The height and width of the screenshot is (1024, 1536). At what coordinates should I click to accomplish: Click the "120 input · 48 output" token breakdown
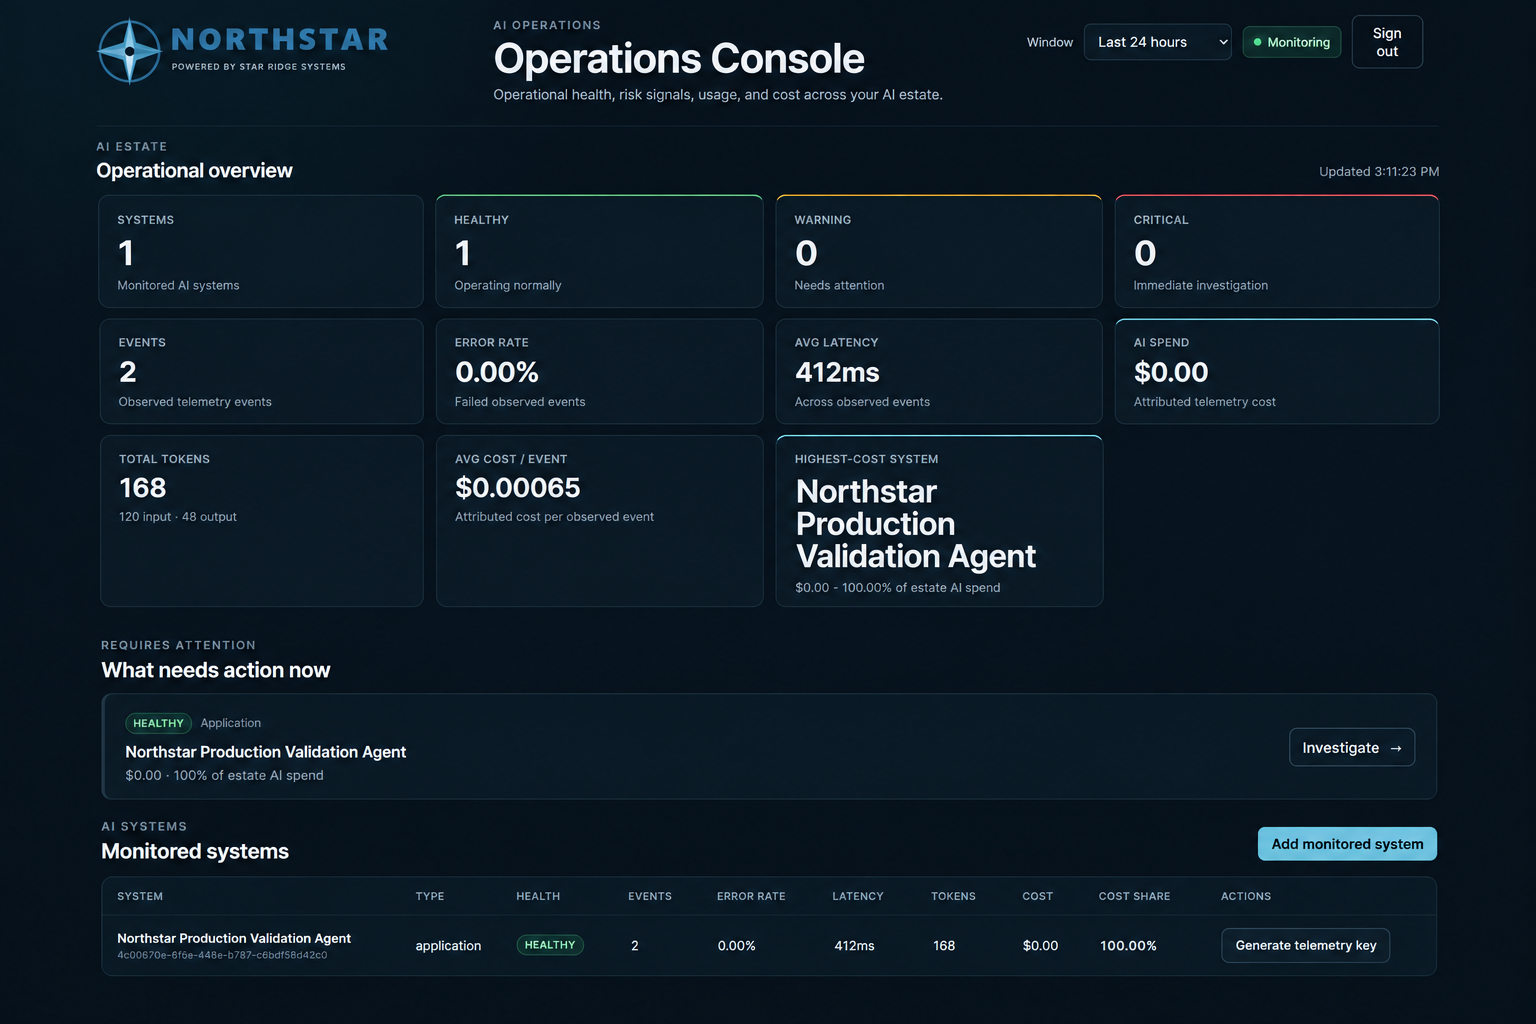(x=178, y=517)
